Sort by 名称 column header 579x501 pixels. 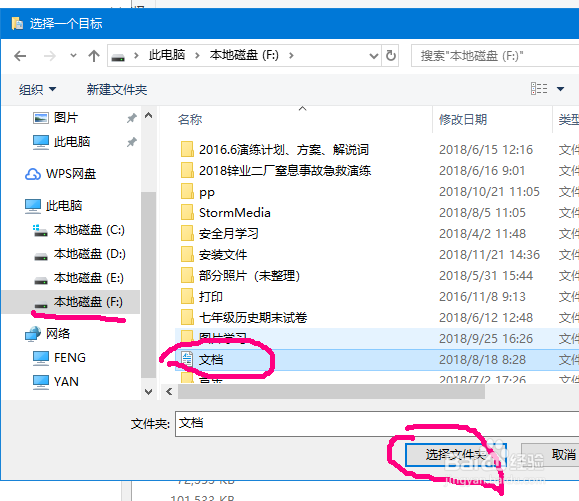coord(190,120)
